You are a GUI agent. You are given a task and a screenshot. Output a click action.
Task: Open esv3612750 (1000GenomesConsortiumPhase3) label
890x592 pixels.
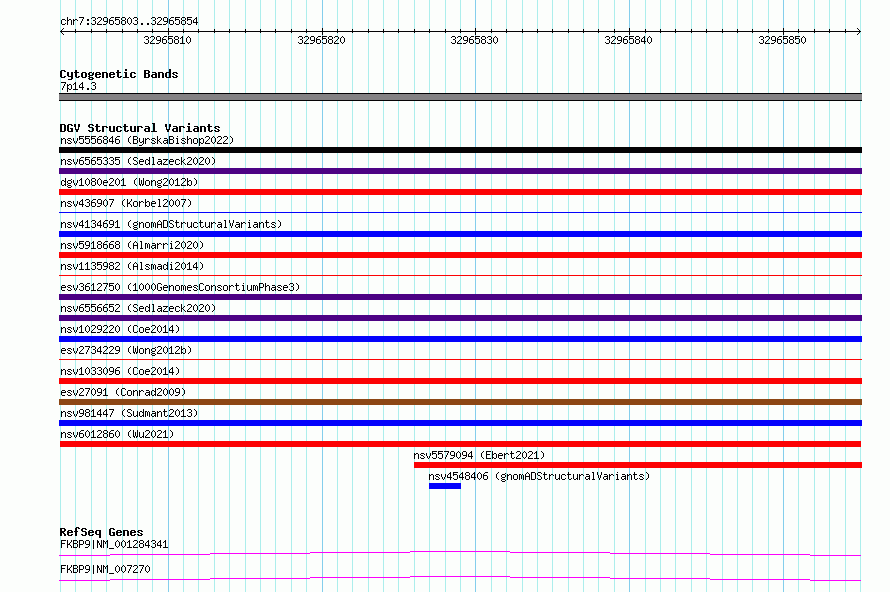(x=180, y=287)
